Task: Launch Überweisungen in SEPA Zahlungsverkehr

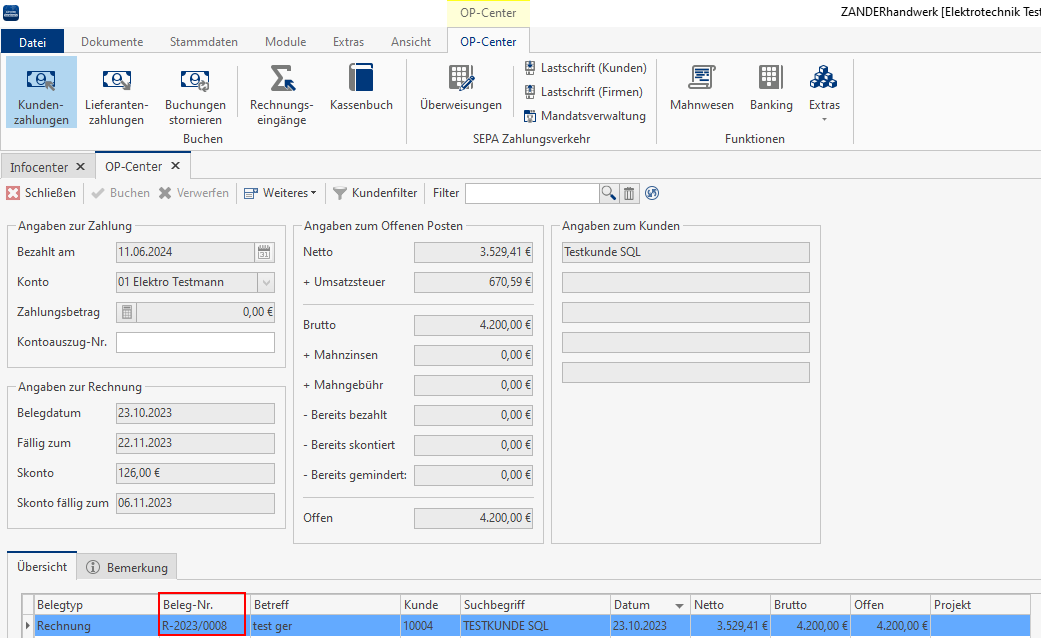Action: point(460,88)
